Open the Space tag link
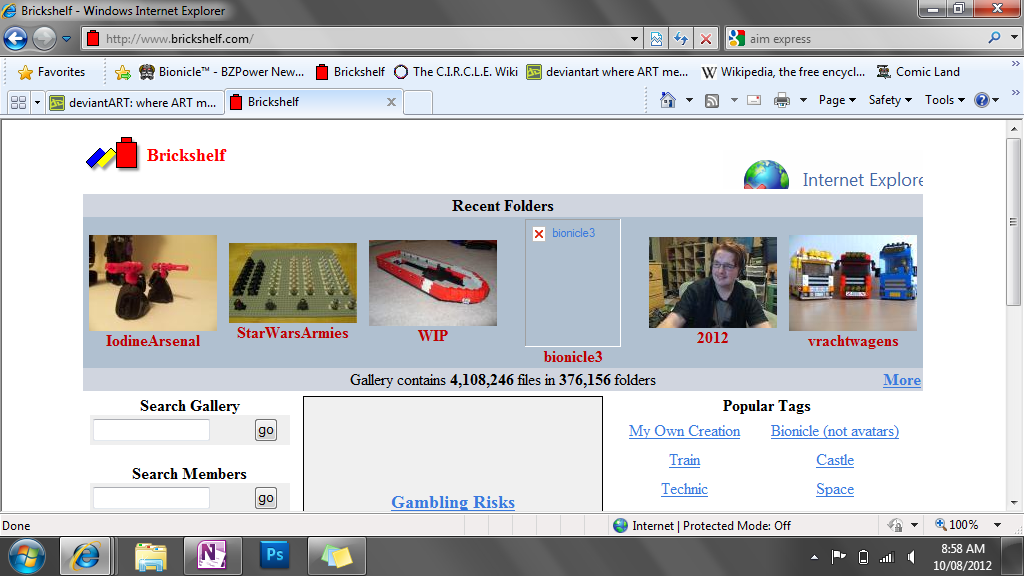Screen dimensions: 1024x576 point(835,489)
